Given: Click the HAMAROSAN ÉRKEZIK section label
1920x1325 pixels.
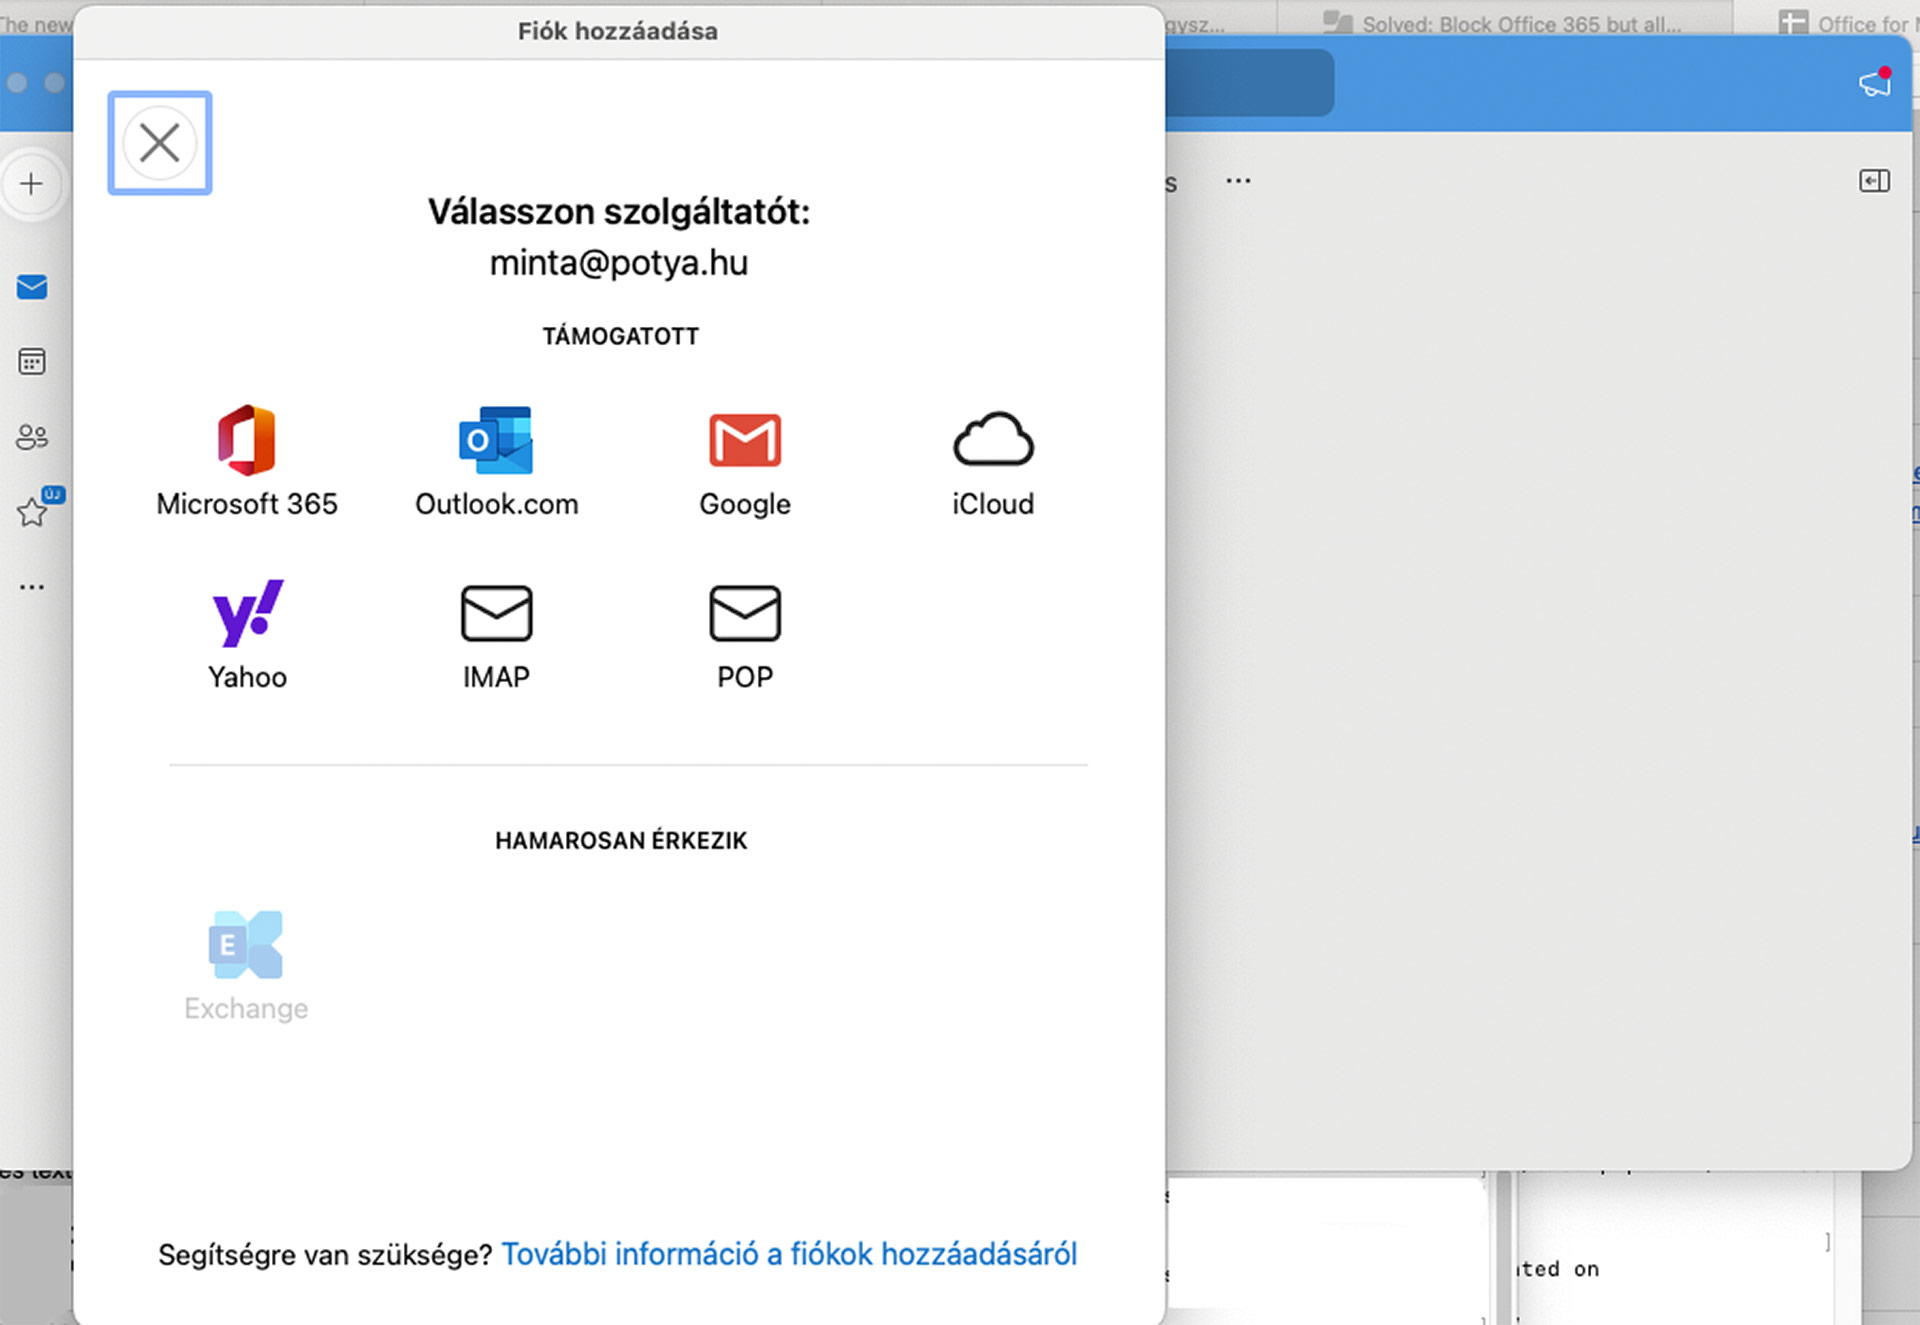Looking at the screenshot, I should tap(621, 840).
